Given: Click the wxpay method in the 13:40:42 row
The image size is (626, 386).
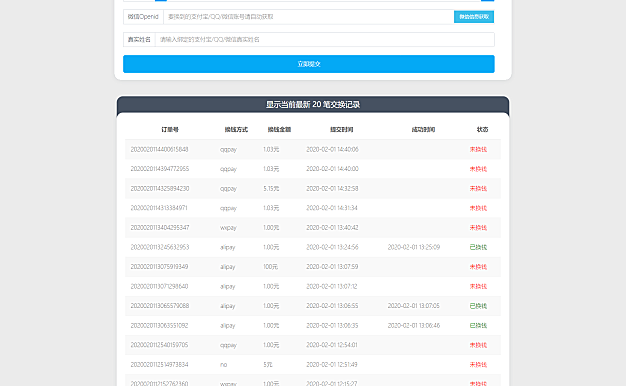Looking at the screenshot, I should (228, 228).
